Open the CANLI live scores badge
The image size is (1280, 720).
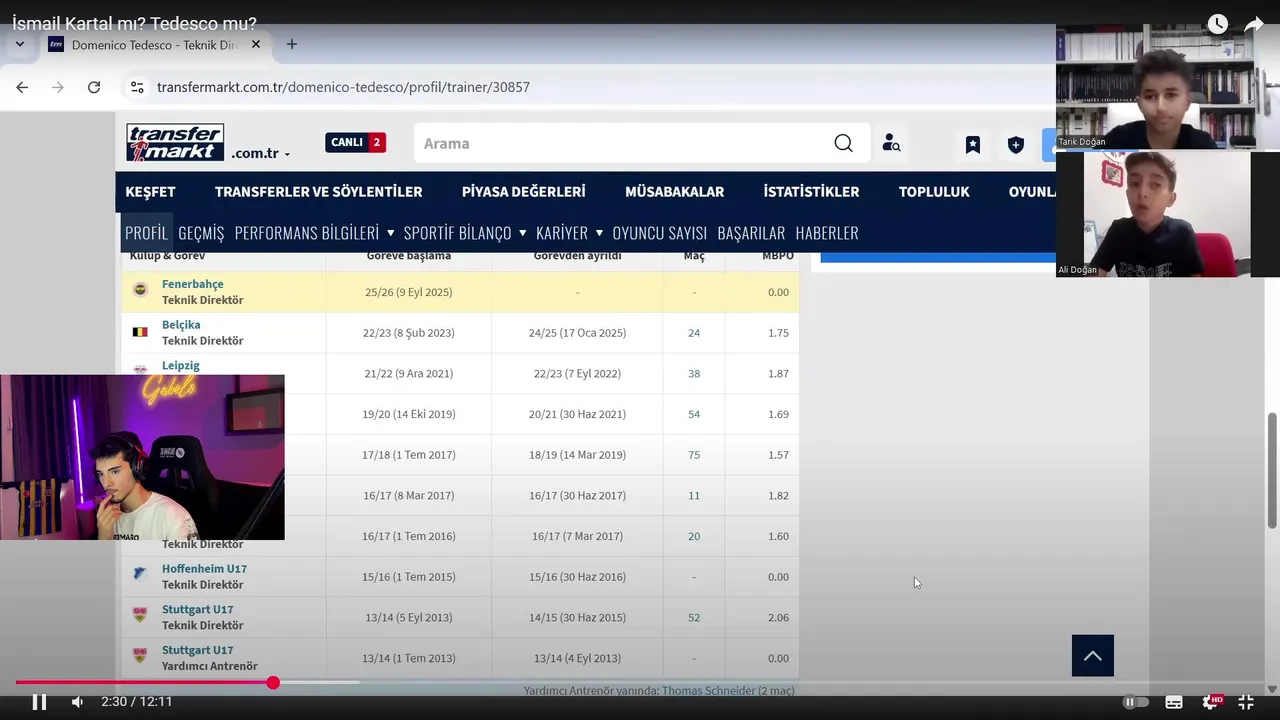[x=356, y=142]
